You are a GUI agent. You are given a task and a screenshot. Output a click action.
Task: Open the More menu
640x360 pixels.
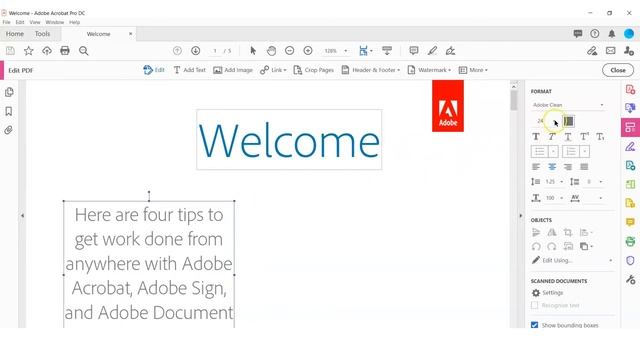coord(473,70)
